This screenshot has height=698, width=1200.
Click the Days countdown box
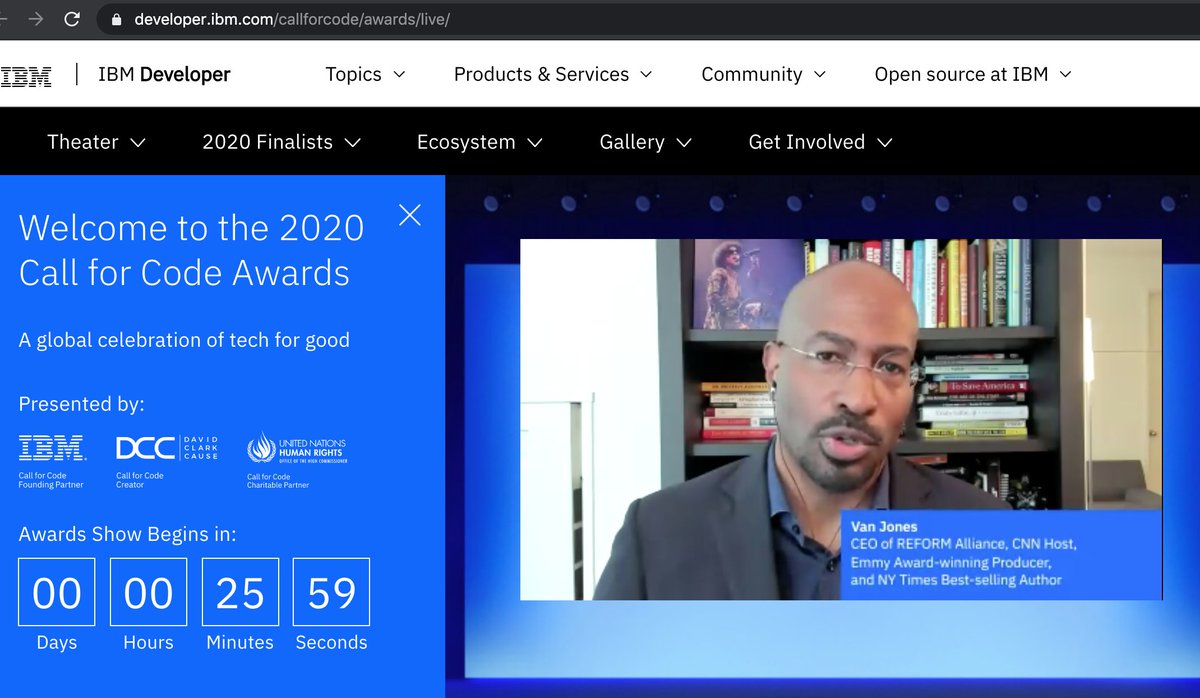click(57, 593)
